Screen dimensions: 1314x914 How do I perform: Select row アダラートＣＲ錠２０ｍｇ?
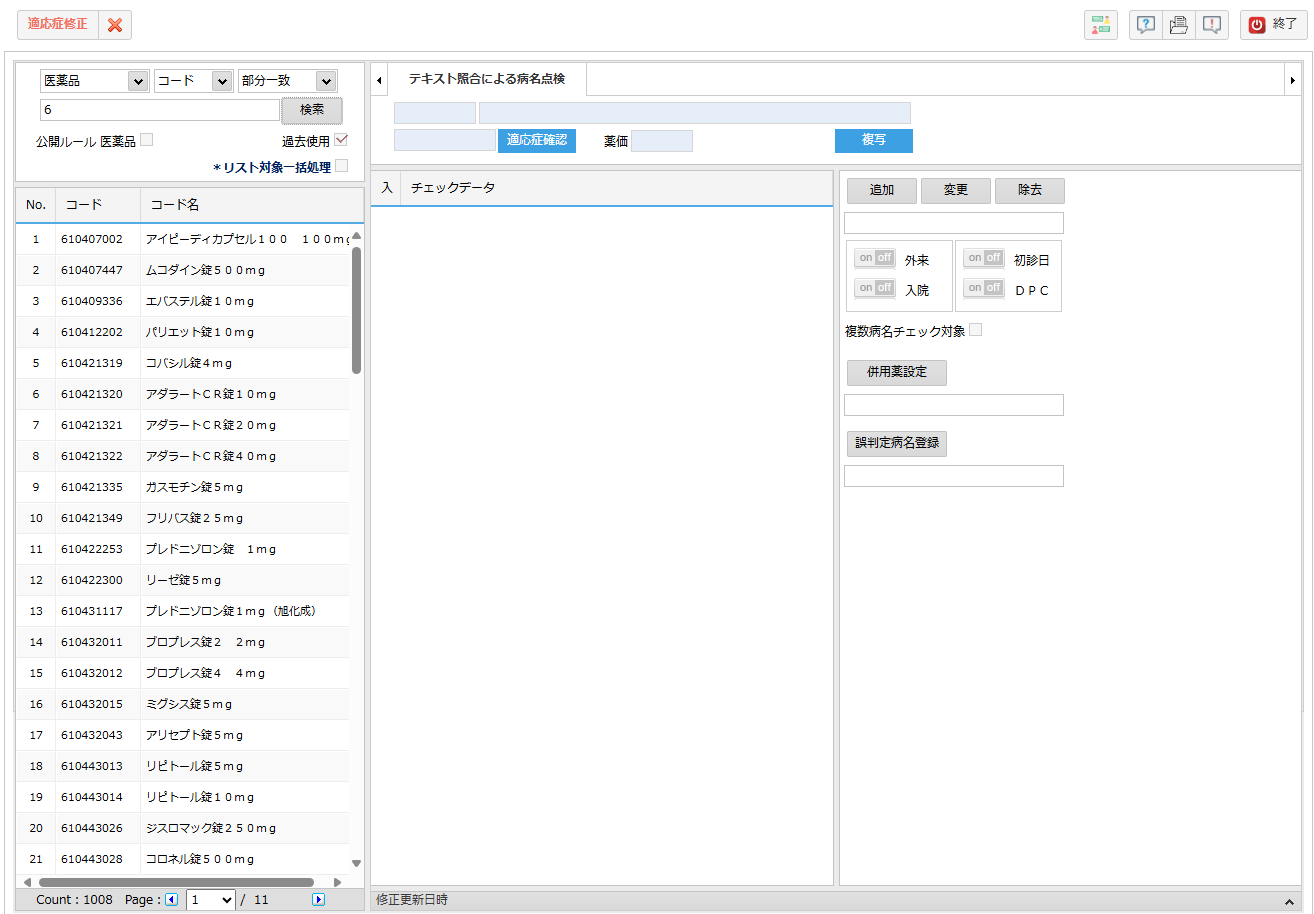pyautogui.click(x=183, y=425)
